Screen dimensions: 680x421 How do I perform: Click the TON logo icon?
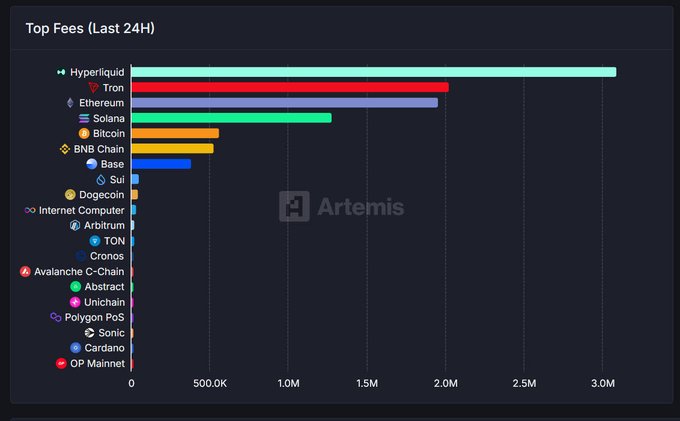(x=95, y=241)
